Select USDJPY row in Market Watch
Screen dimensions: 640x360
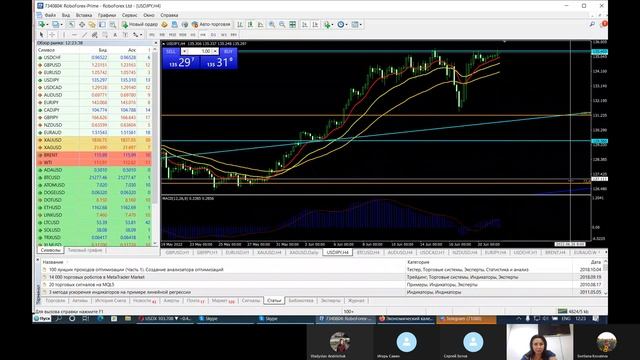(94, 80)
